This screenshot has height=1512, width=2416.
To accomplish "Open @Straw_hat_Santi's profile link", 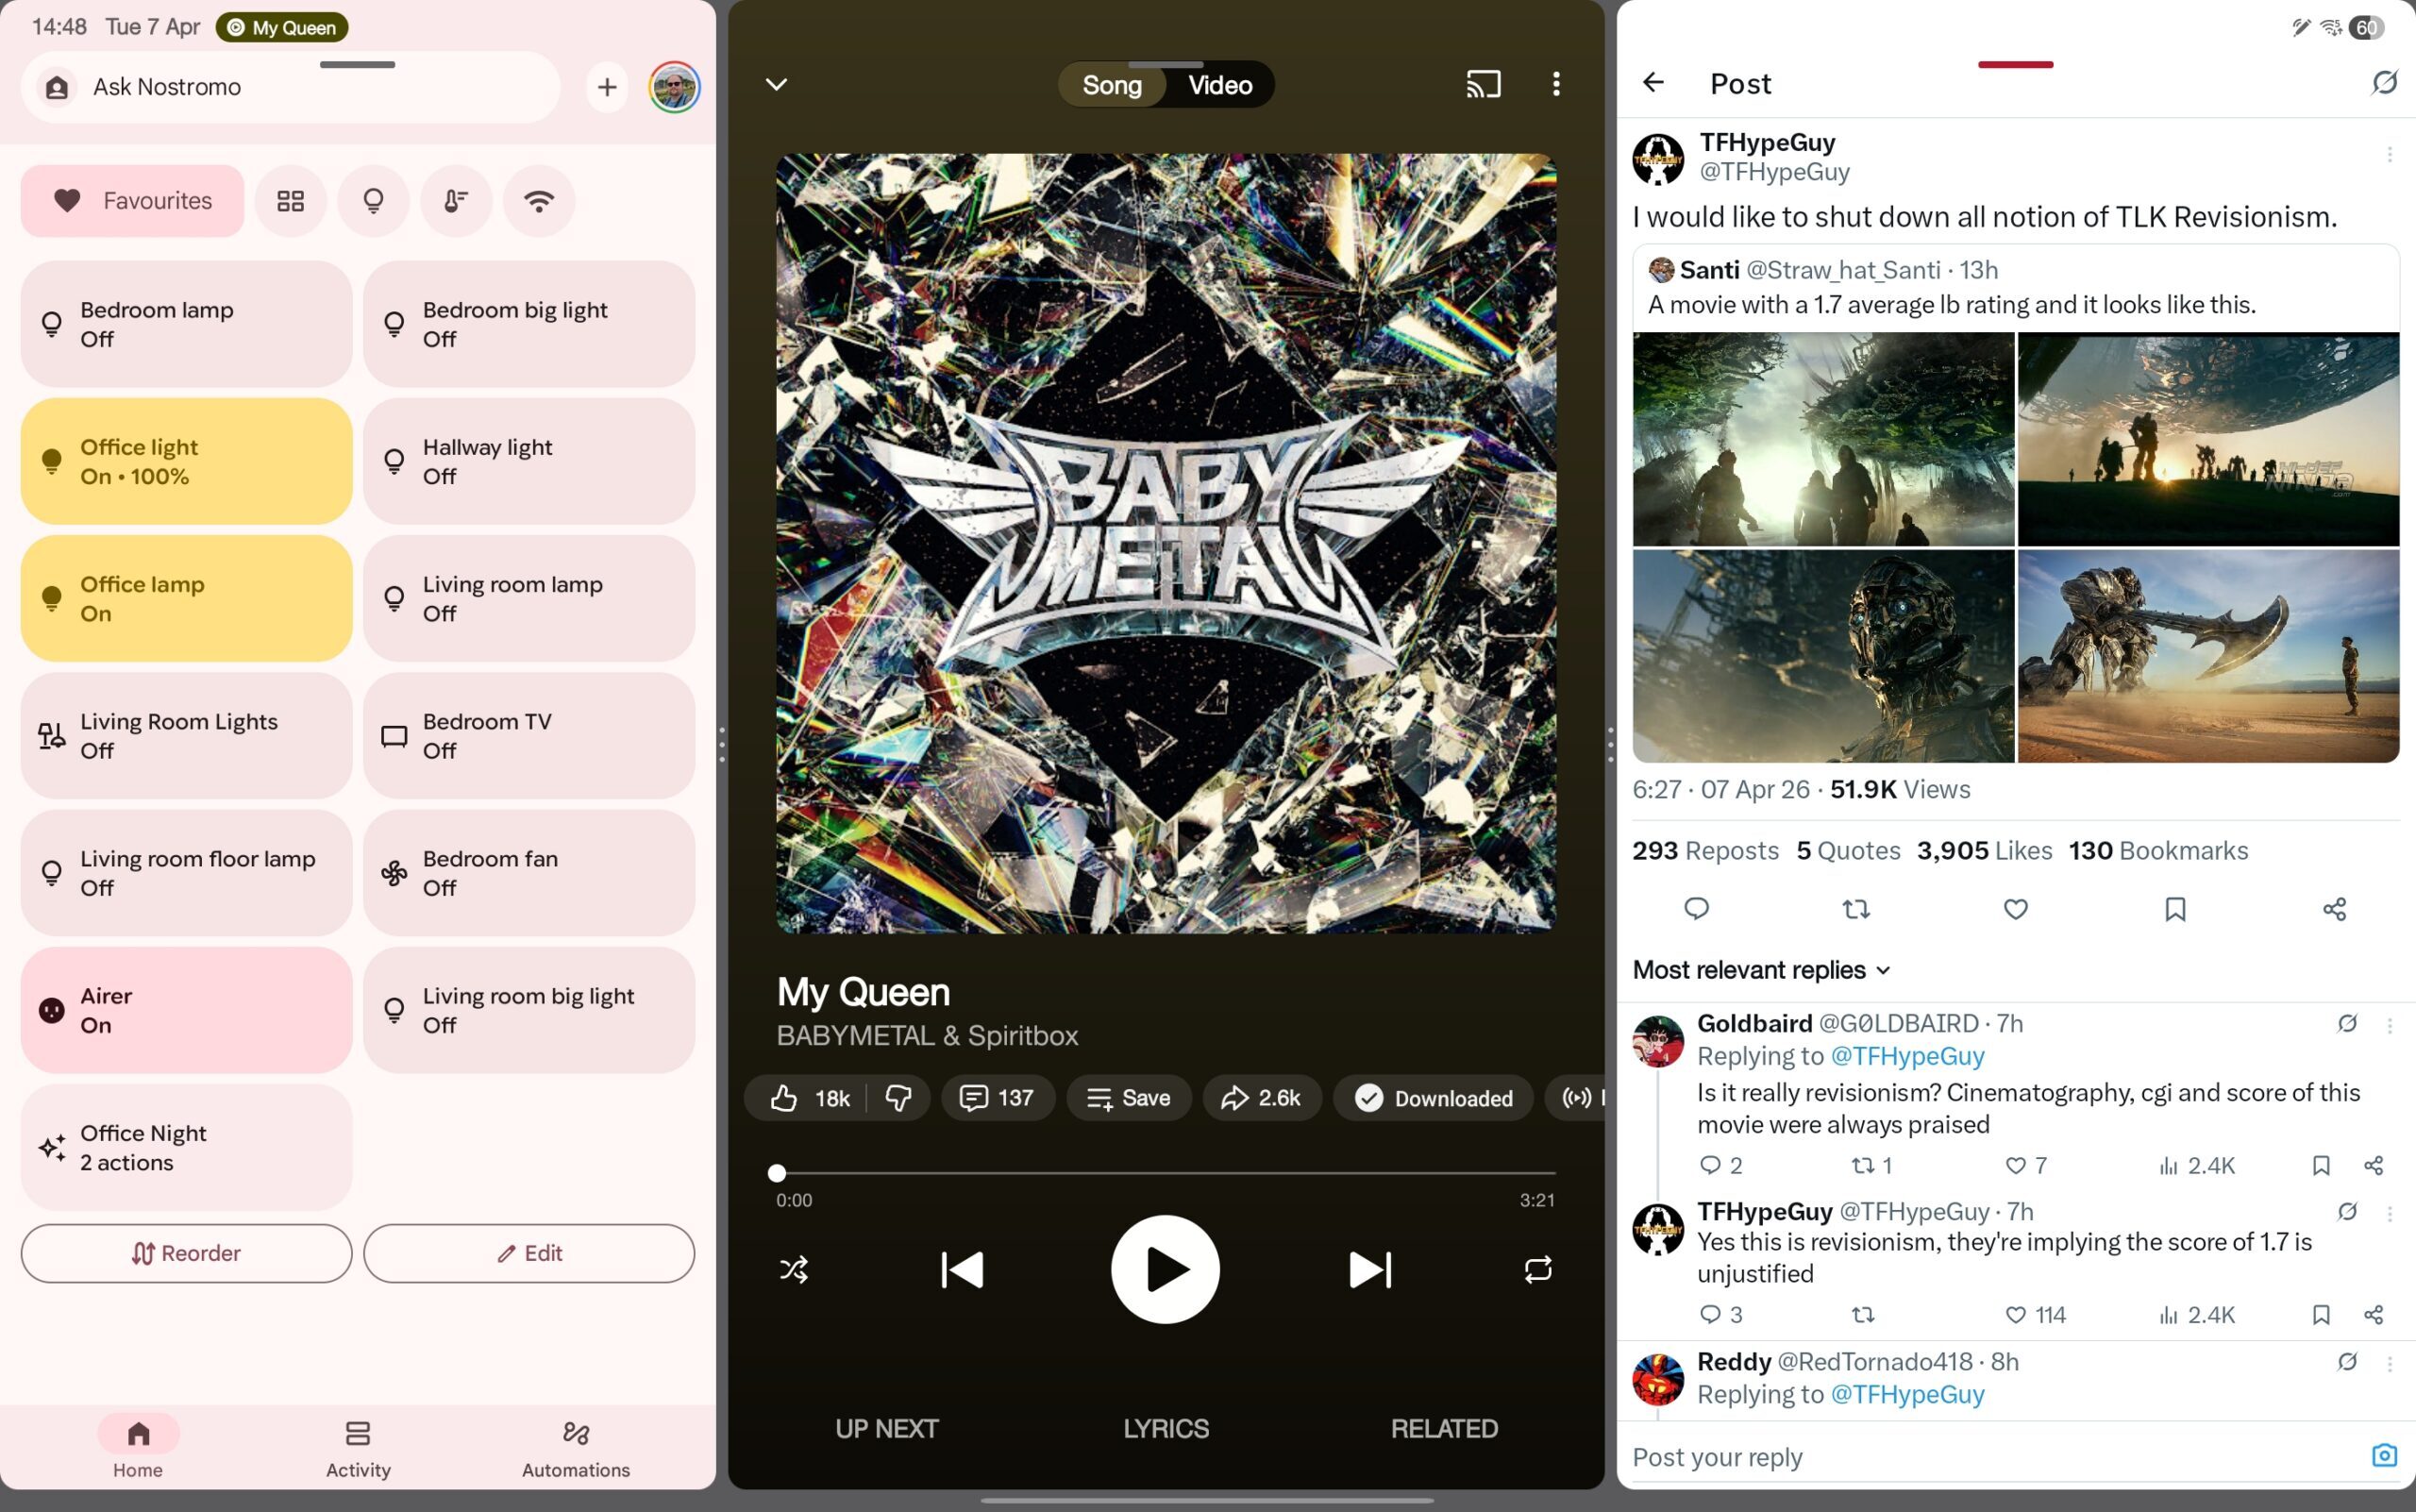I will click(x=1845, y=269).
